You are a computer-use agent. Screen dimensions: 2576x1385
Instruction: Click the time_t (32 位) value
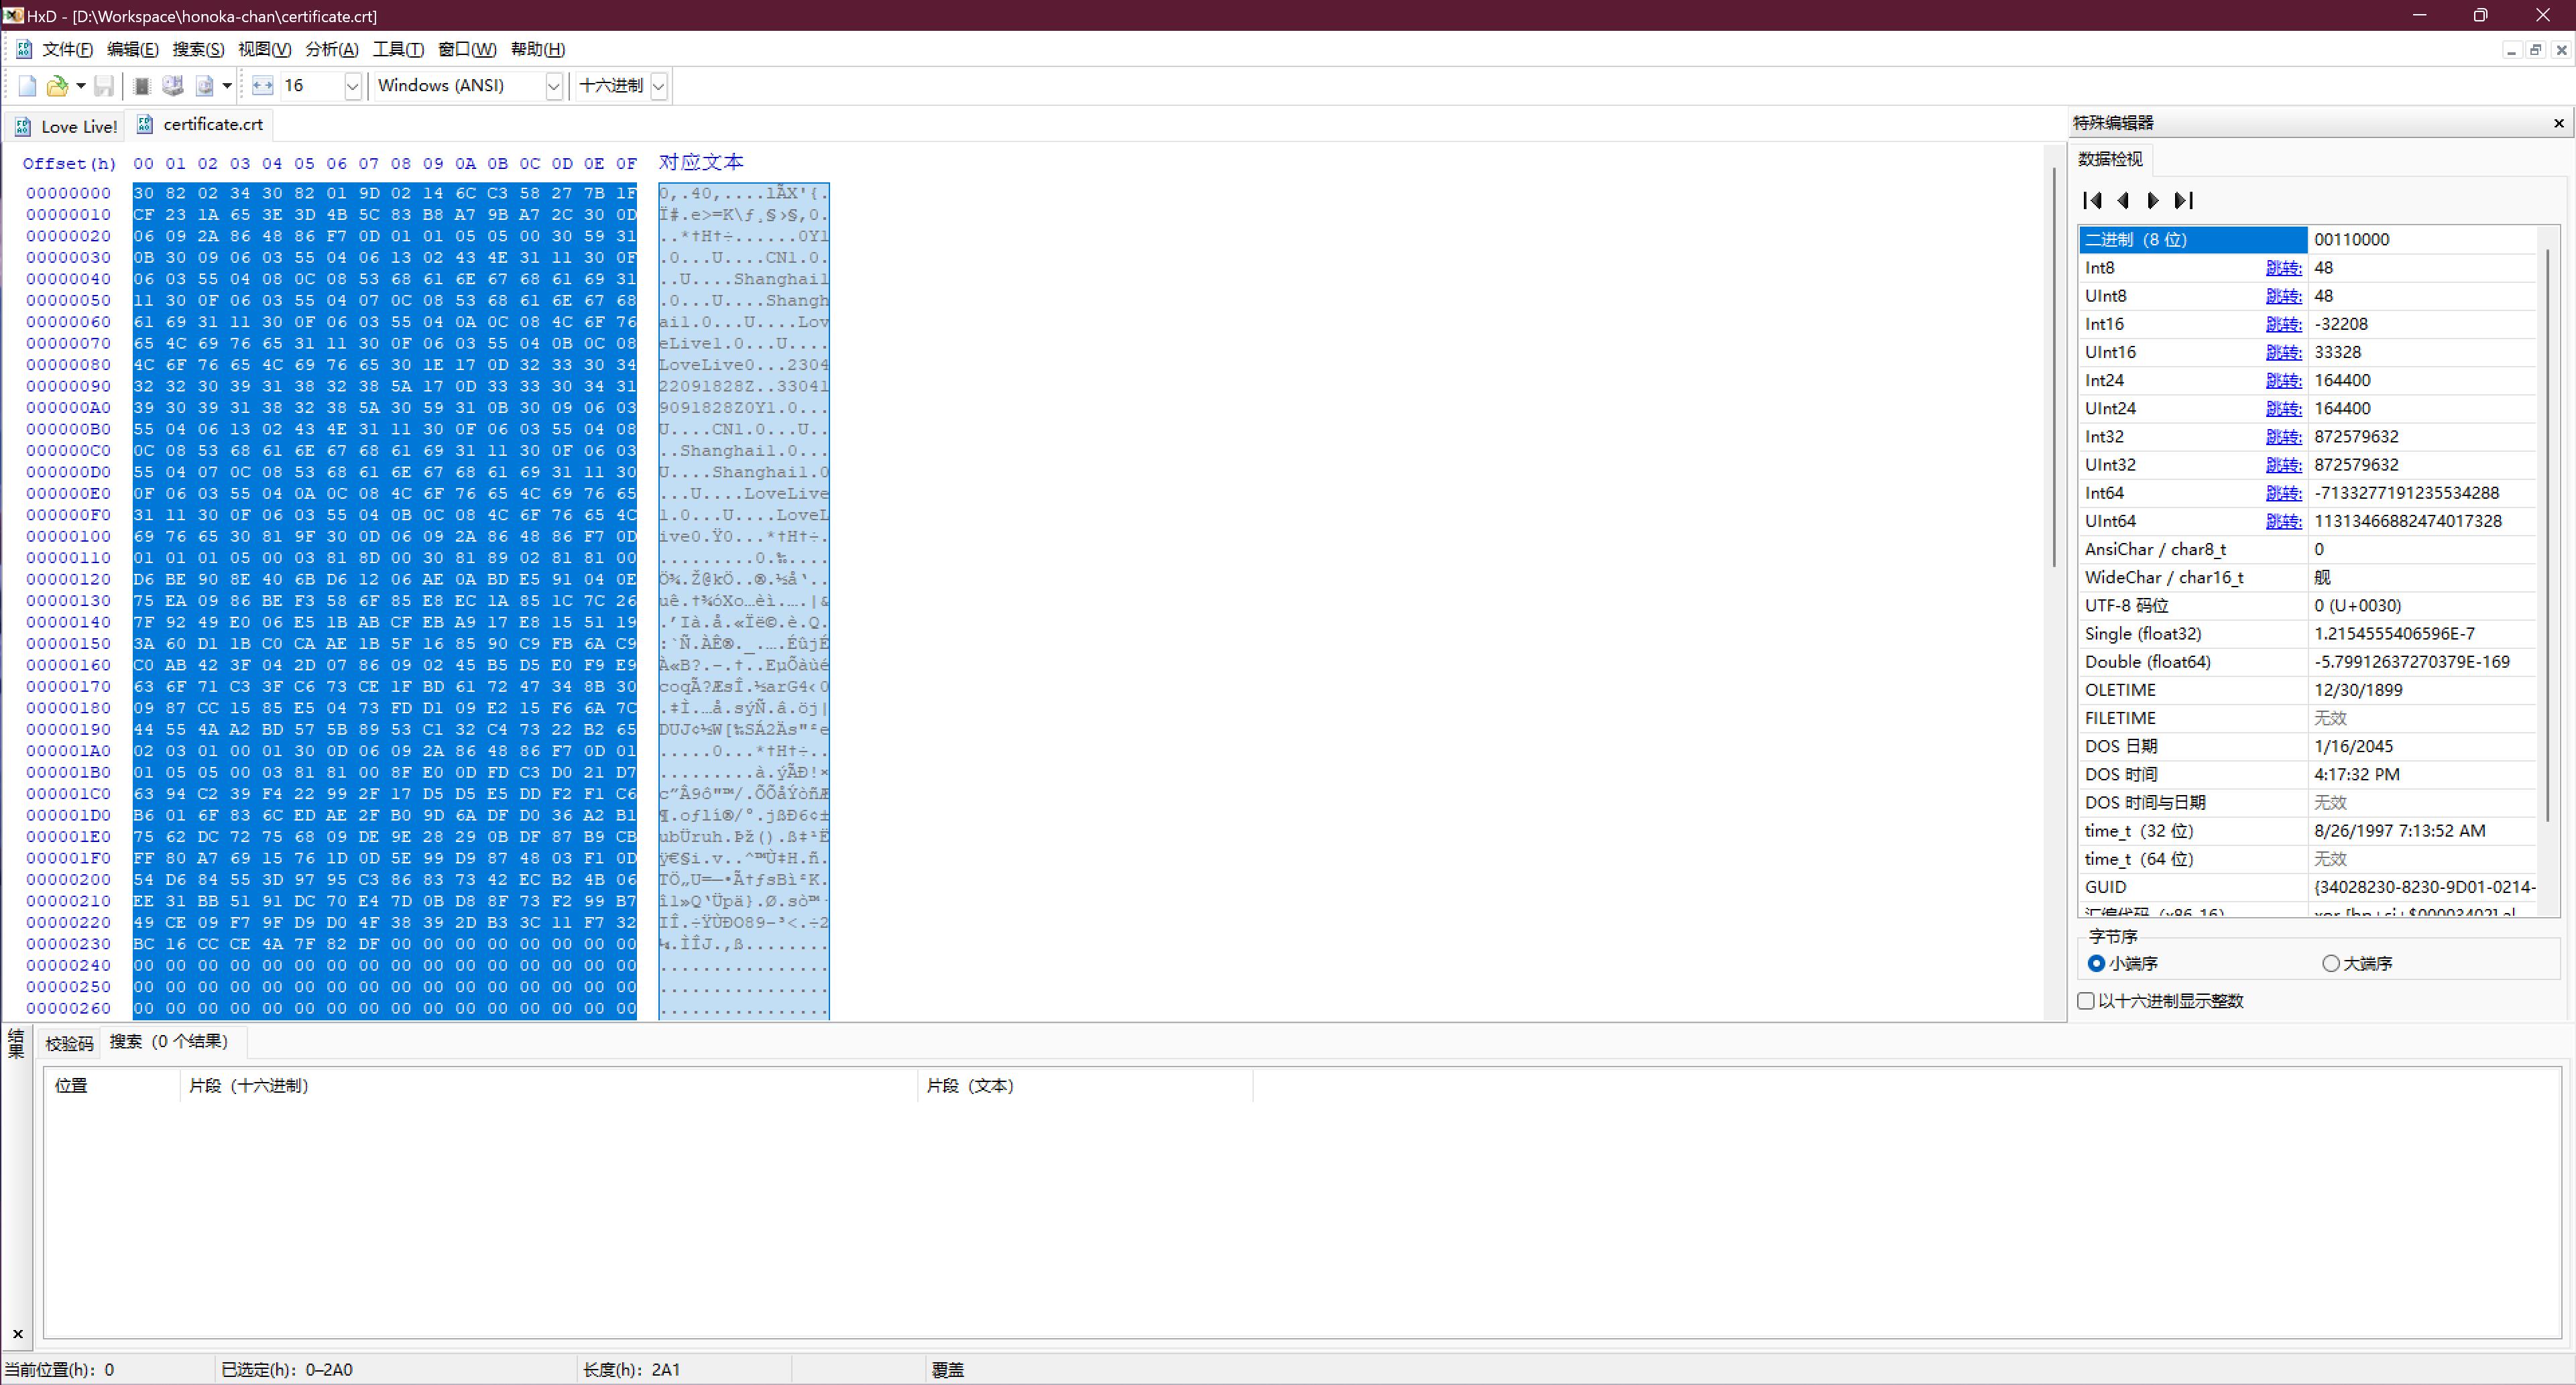(x=2399, y=831)
